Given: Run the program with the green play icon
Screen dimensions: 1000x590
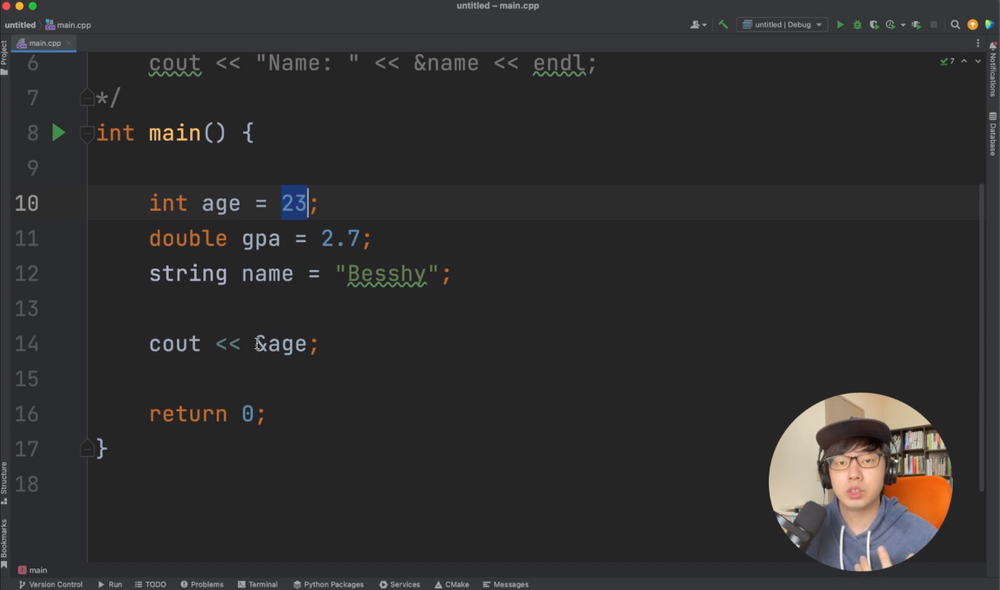Looking at the screenshot, I should pyautogui.click(x=841, y=25).
